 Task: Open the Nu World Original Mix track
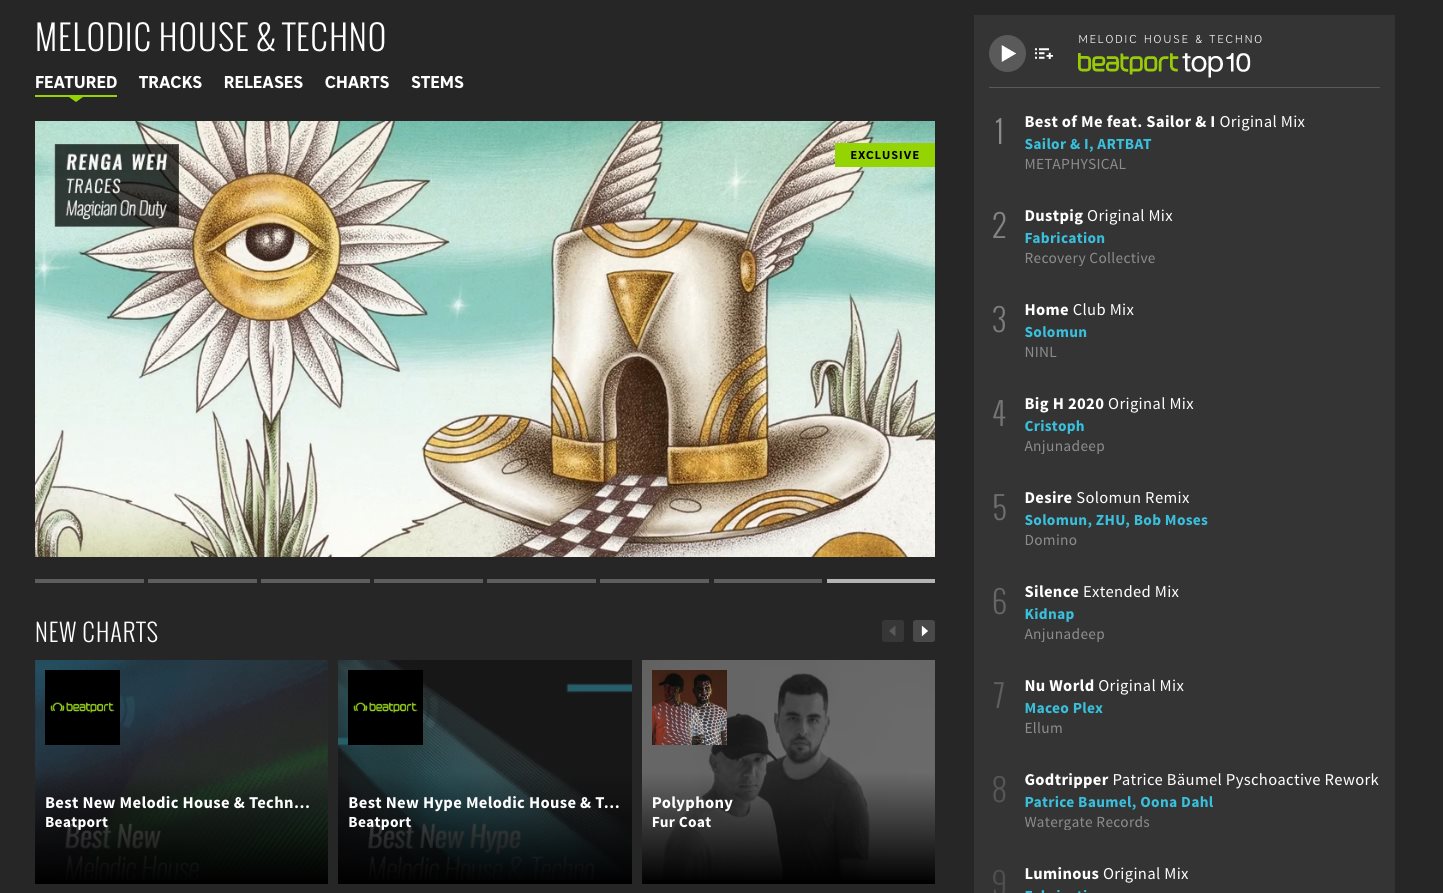click(1104, 685)
